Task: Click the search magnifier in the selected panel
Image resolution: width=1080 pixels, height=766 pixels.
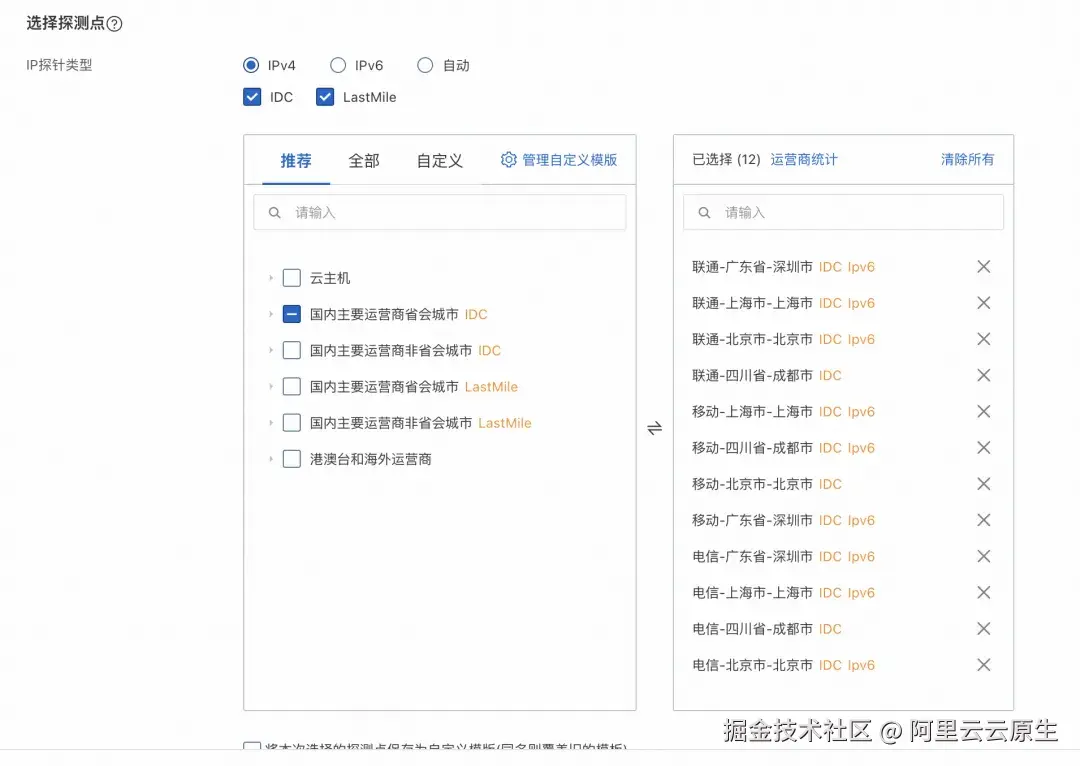Action: point(704,212)
